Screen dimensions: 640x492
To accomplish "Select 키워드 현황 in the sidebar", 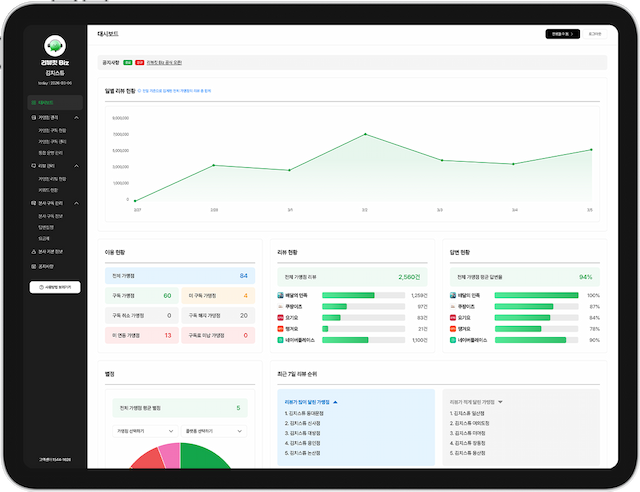I will pyautogui.click(x=47, y=189).
